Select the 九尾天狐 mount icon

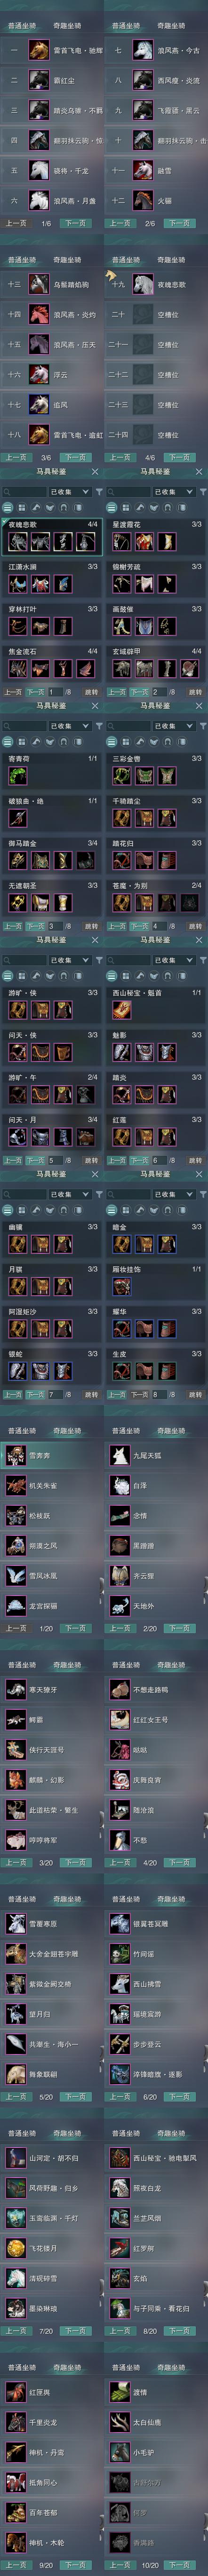click(120, 1455)
